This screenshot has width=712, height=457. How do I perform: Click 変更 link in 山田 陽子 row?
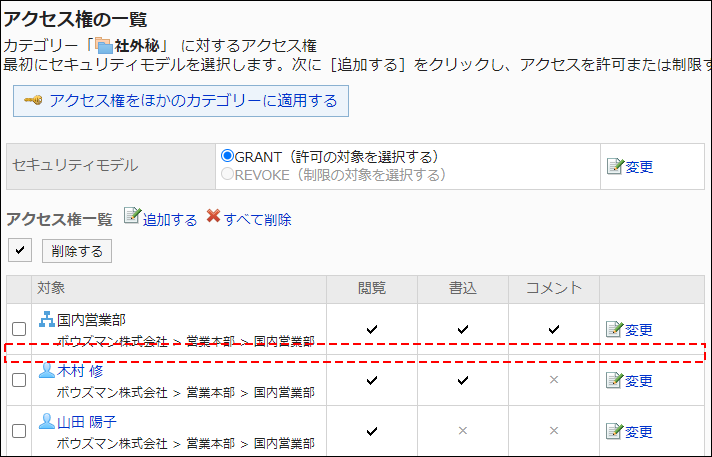tap(638, 432)
